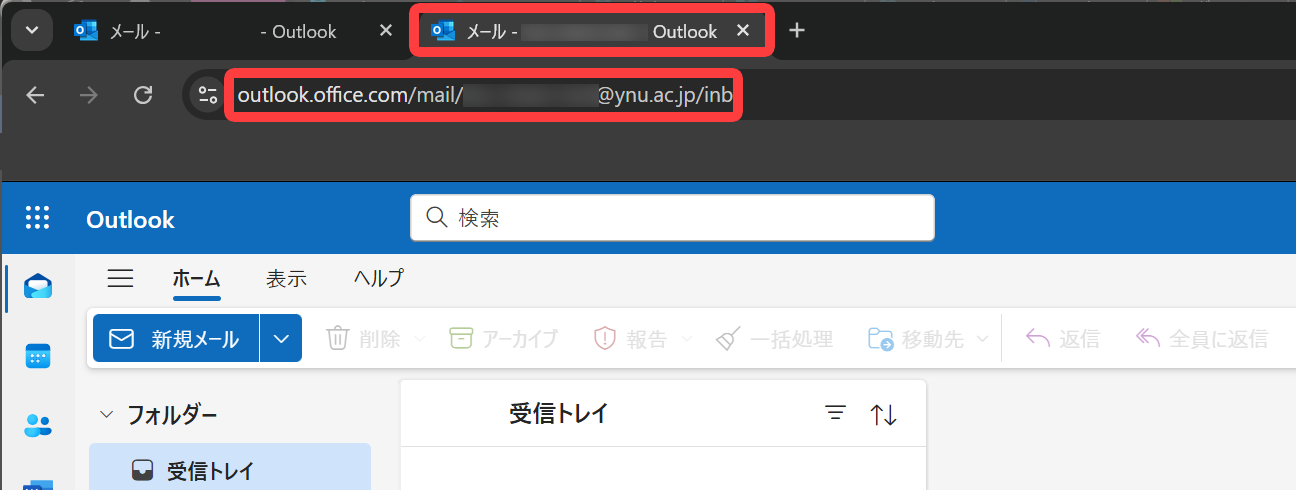Expand the 報告 dropdown chevron
The image size is (1296, 490).
coord(687,340)
